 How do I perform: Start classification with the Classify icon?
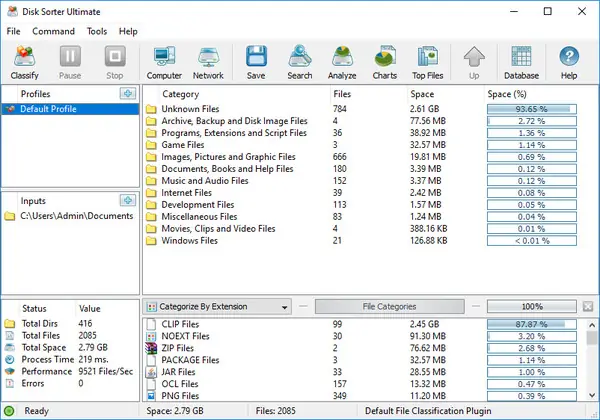(24, 63)
